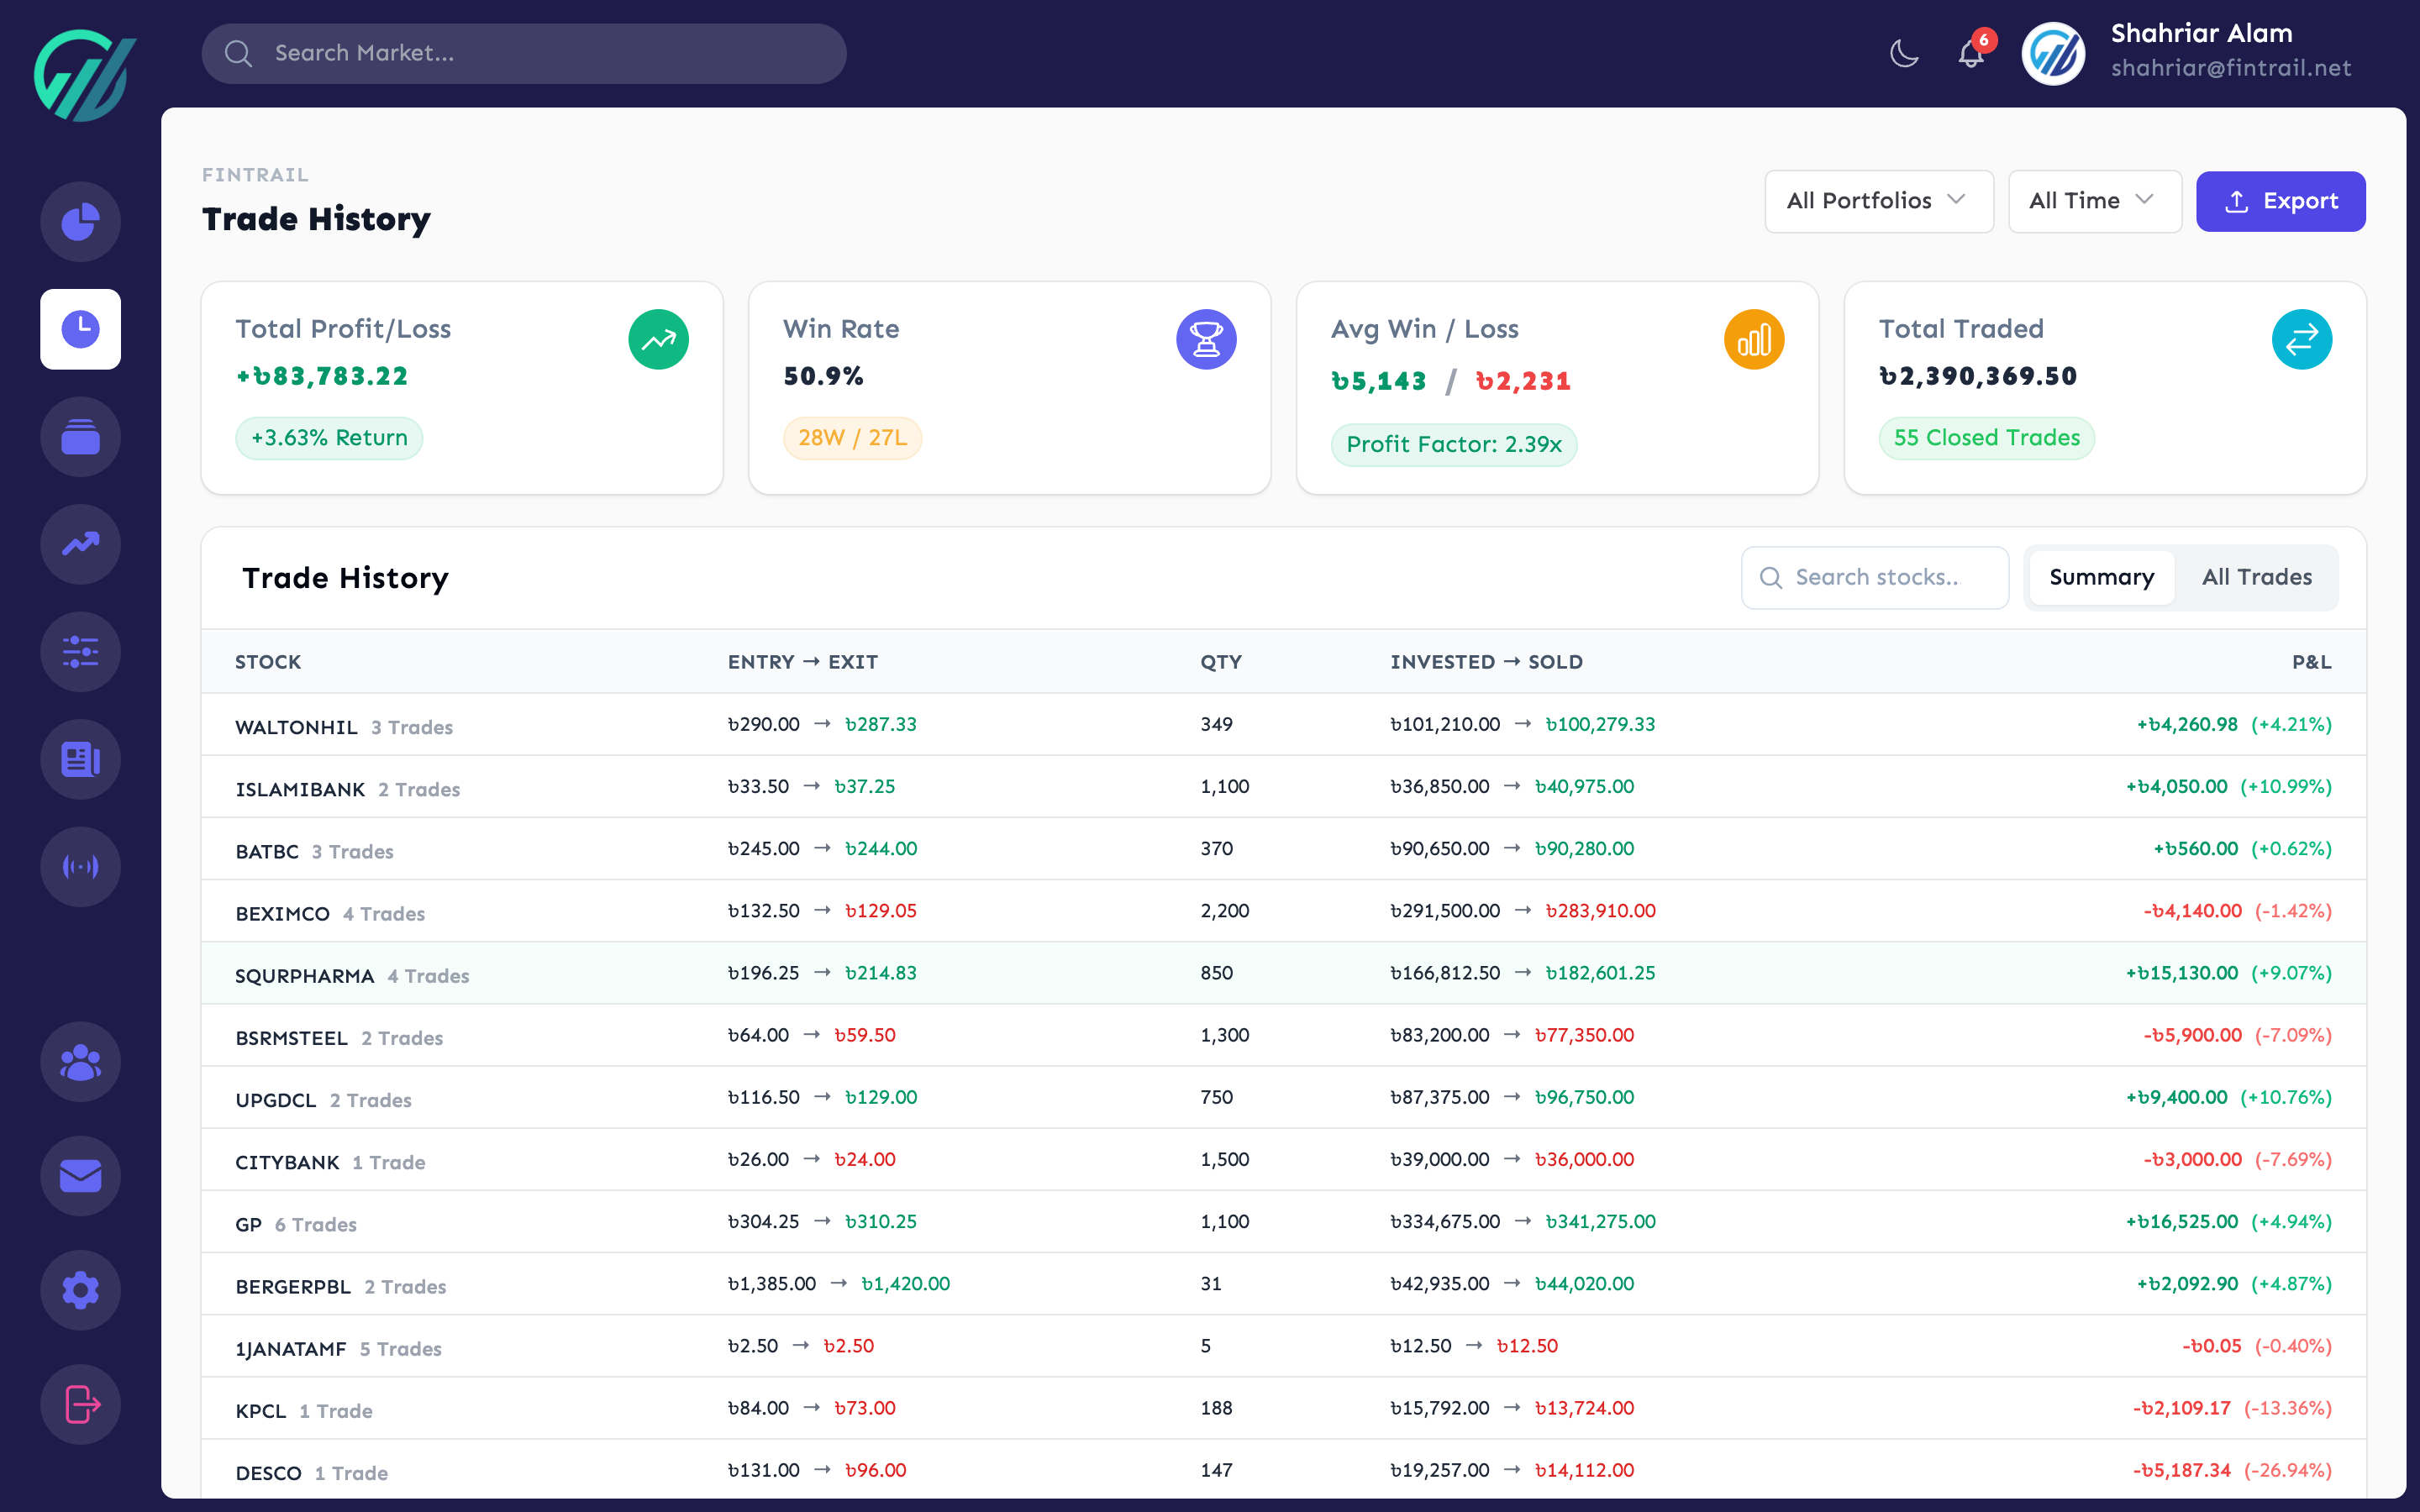Open the newspaper news icon in sidebar
Viewport: 2420px width, 1512px height.
click(80, 759)
